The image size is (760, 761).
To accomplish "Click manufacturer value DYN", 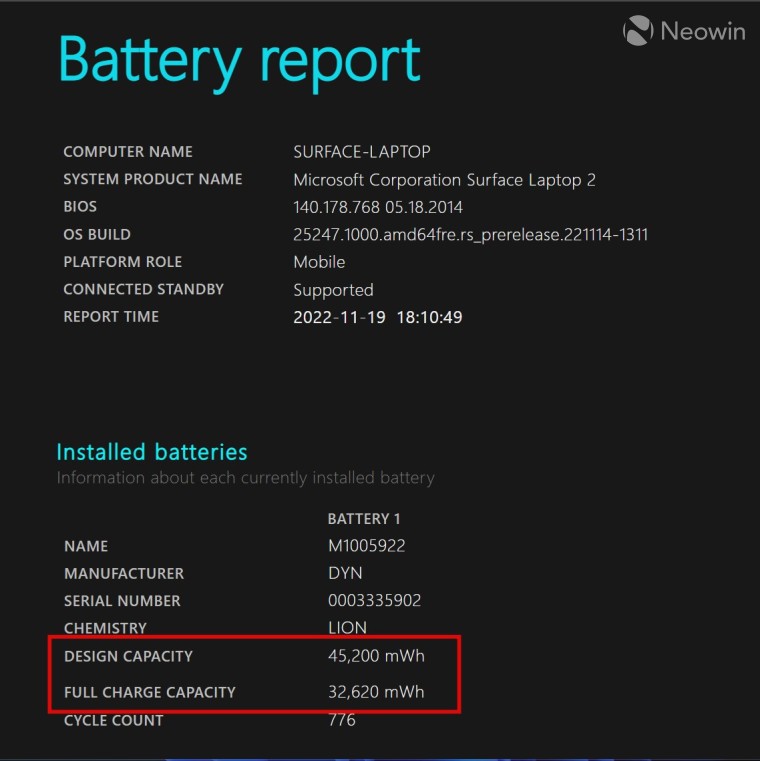I will 345,573.
